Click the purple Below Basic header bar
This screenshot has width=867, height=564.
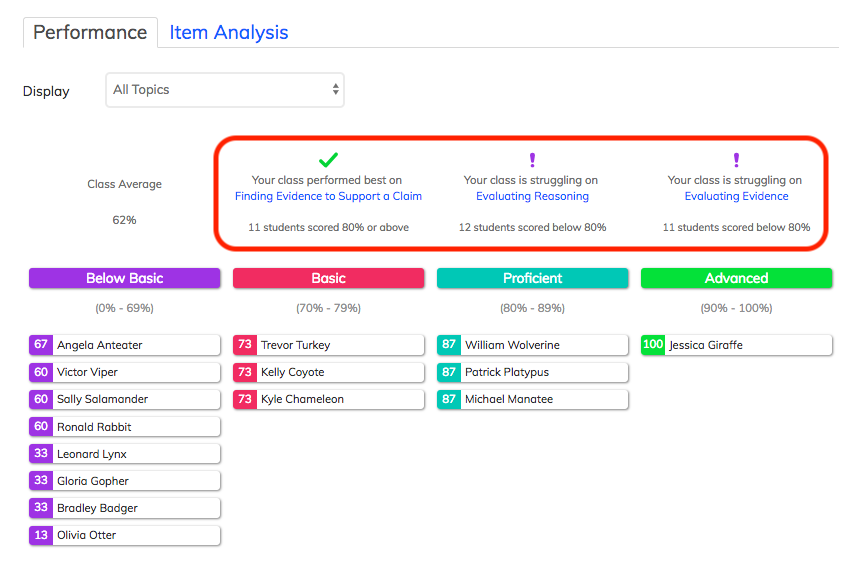tap(124, 278)
